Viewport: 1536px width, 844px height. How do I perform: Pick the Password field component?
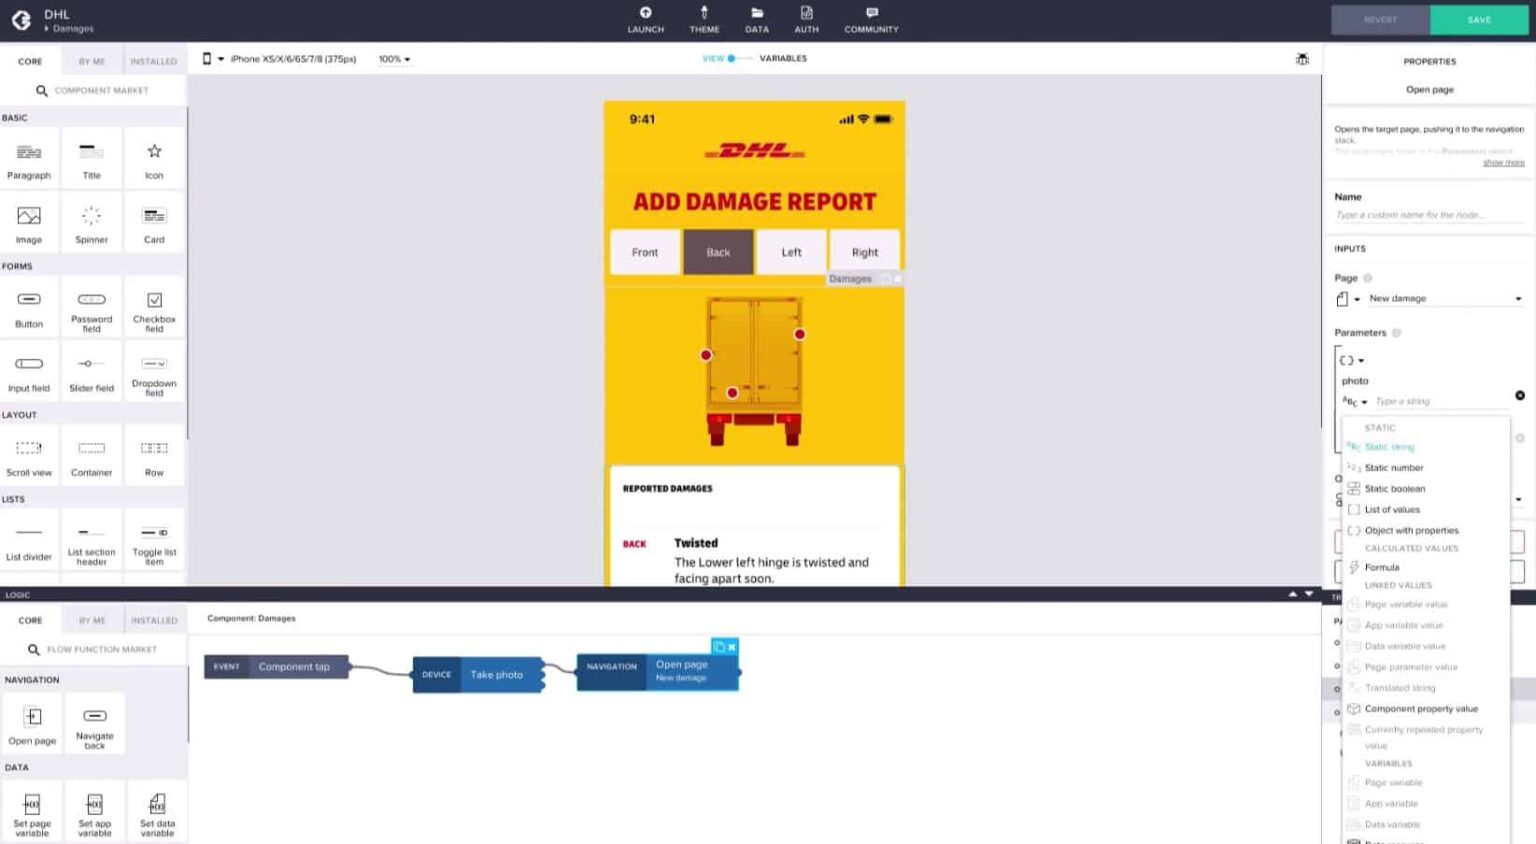[91, 308]
